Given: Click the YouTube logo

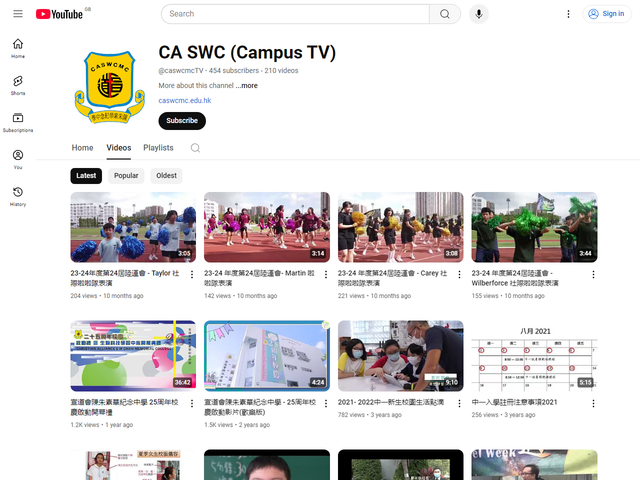Looking at the screenshot, I should click(x=59, y=14).
